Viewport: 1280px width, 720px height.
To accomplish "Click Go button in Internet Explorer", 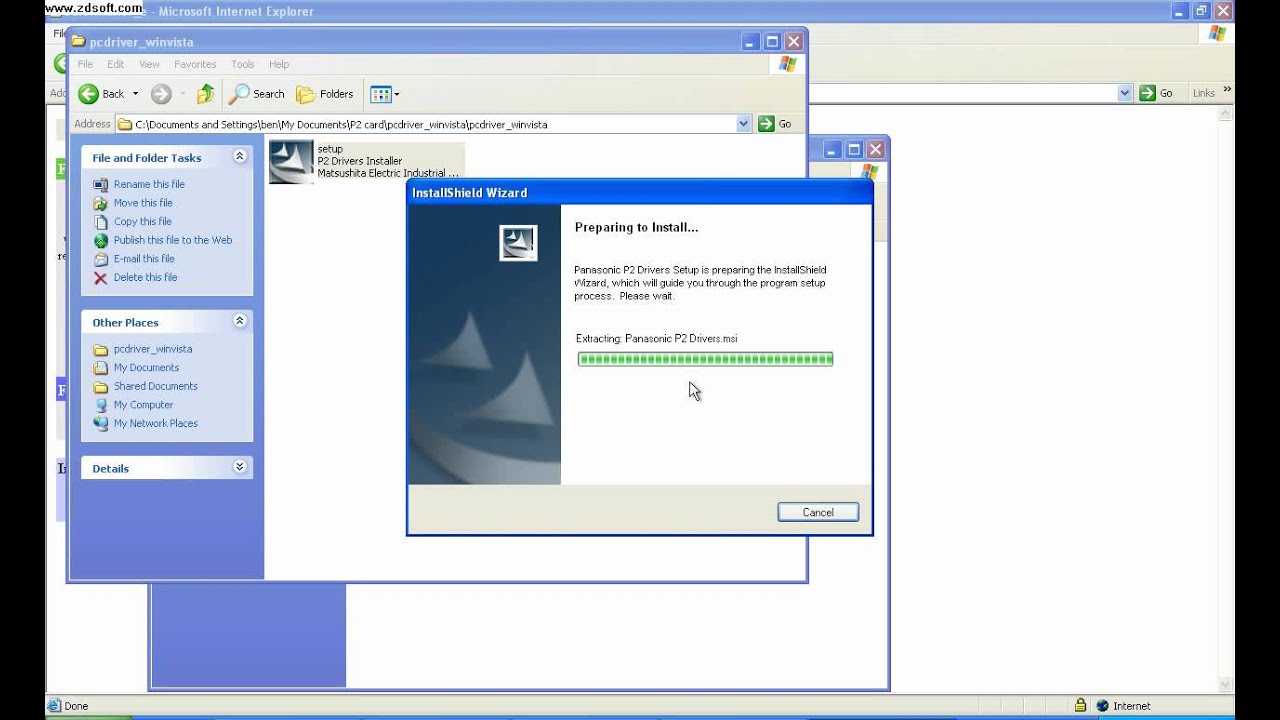I will (1155, 93).
